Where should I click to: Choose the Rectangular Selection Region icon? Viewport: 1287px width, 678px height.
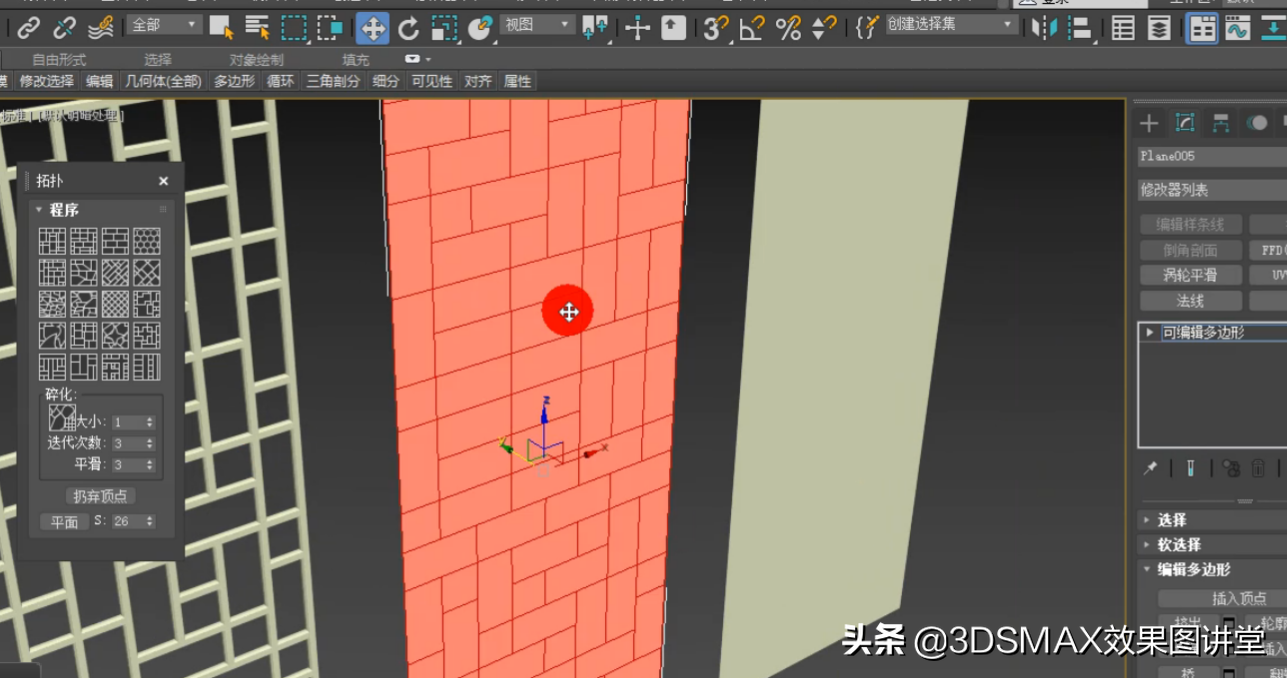[x=294, y=28]
